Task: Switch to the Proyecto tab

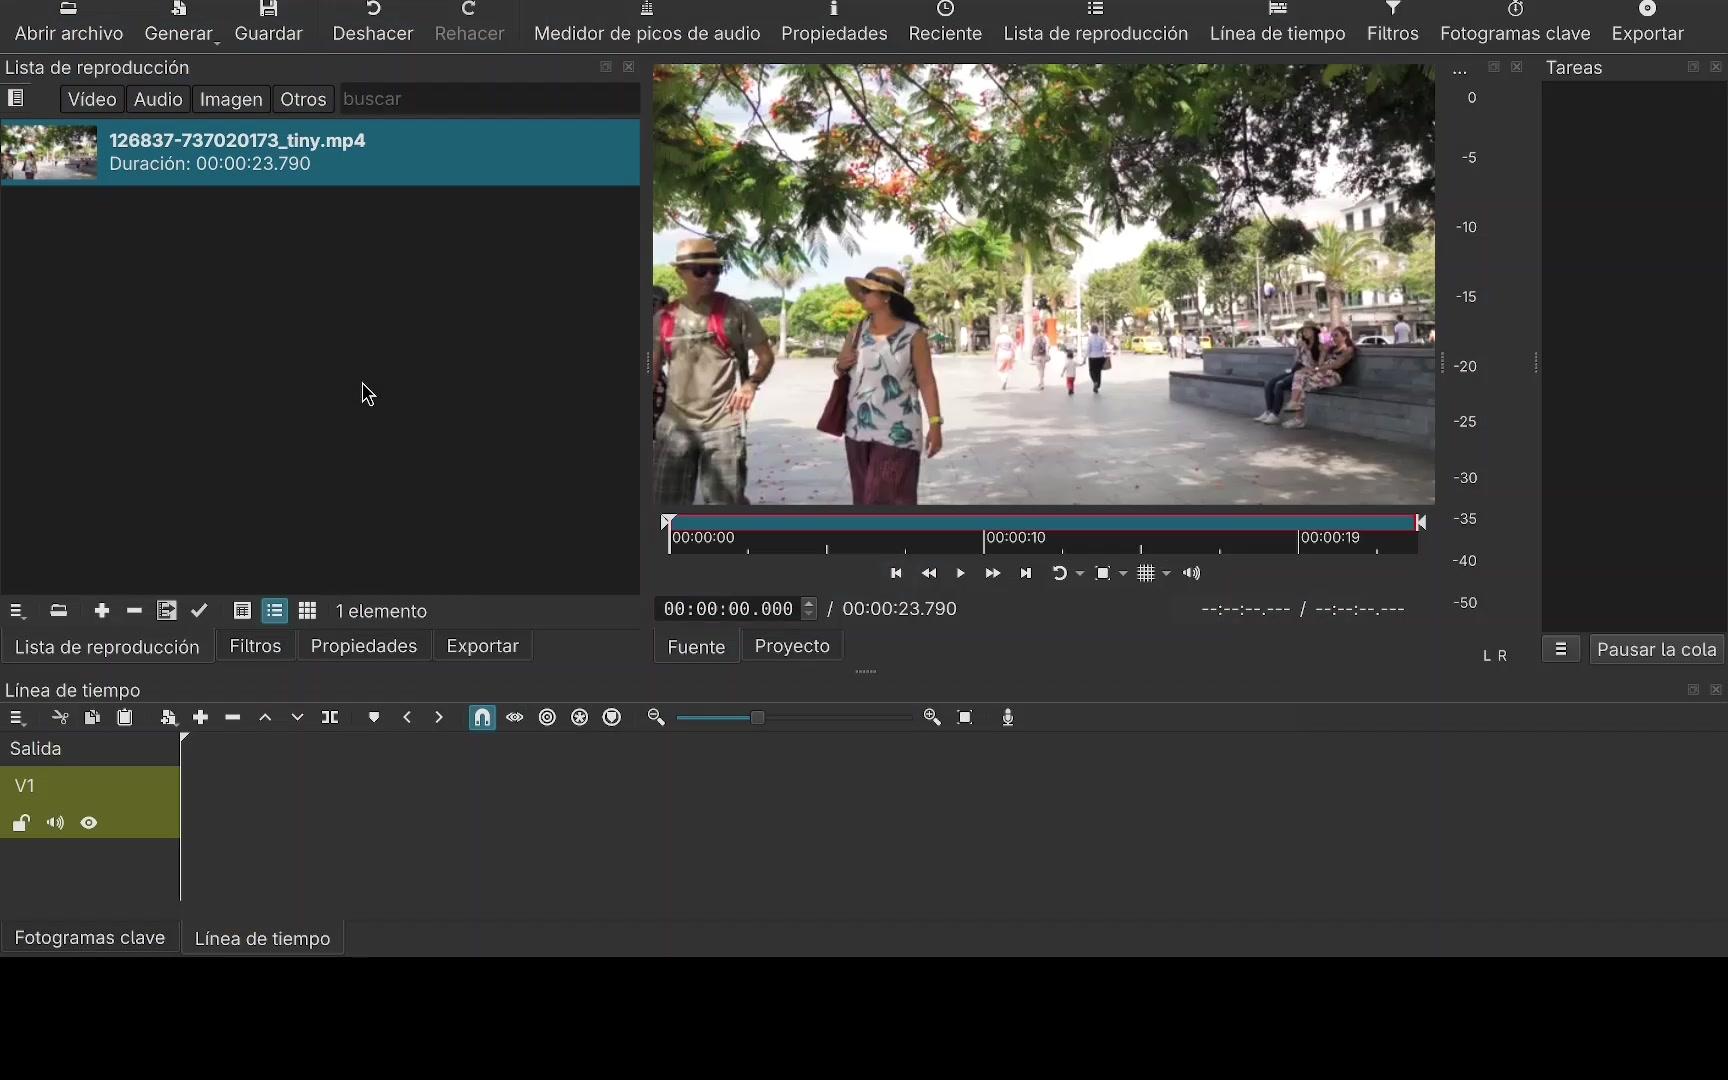Action: coord(792,646)
